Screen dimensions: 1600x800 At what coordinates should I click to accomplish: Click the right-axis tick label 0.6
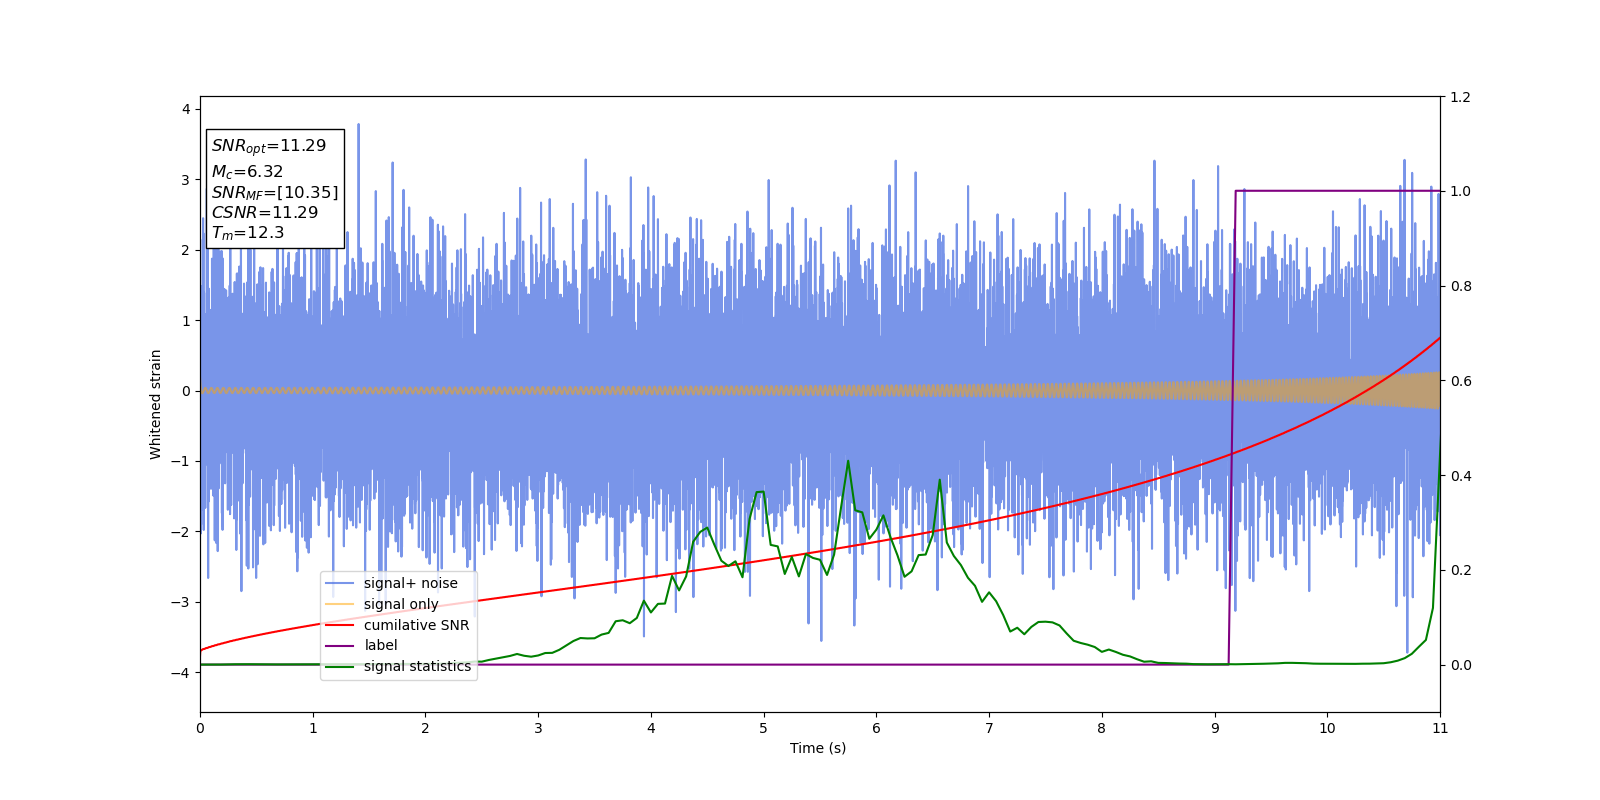[1460, 381]
